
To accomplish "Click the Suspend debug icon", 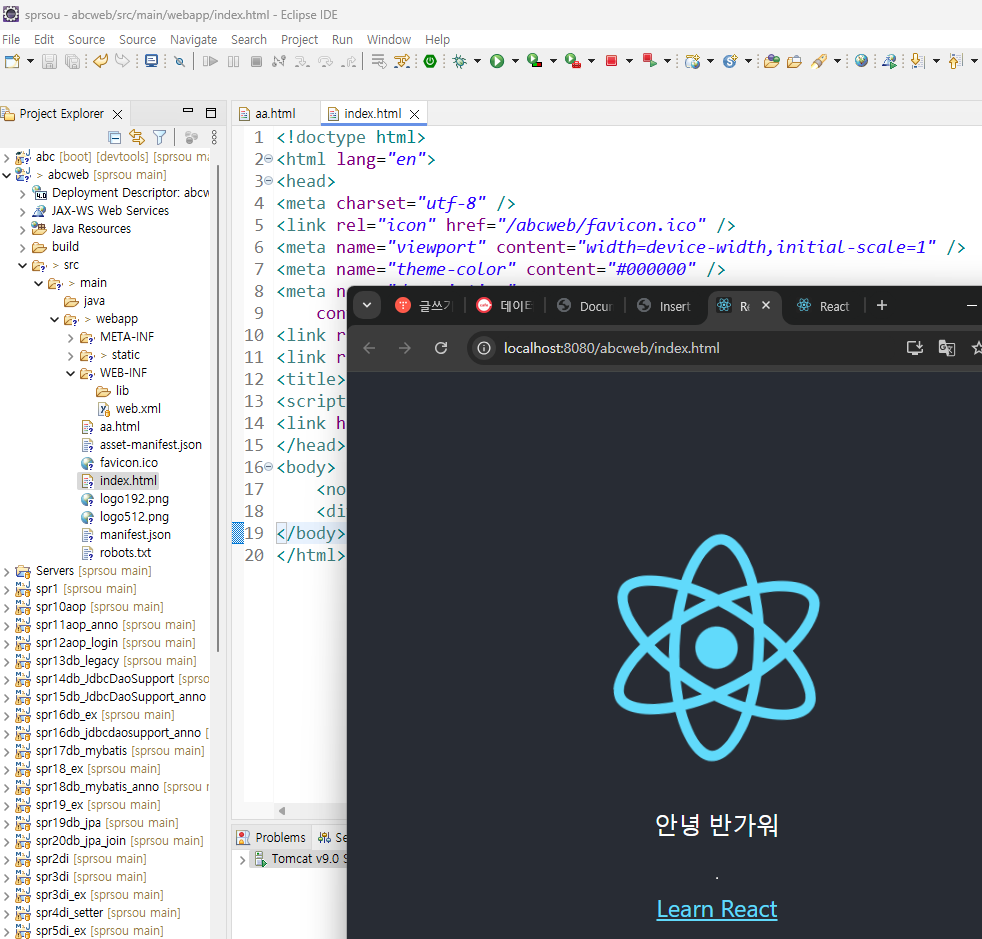I will point(234,61).
